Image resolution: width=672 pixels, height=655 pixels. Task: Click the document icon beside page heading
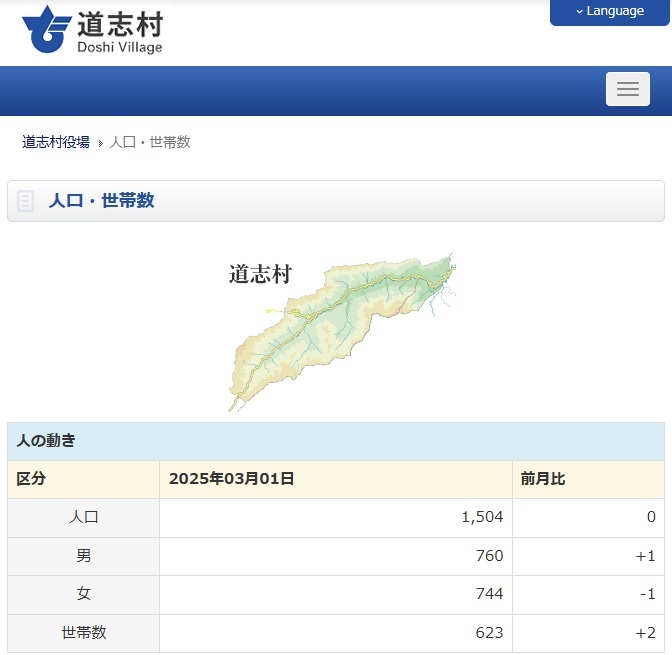click(26, 201)
